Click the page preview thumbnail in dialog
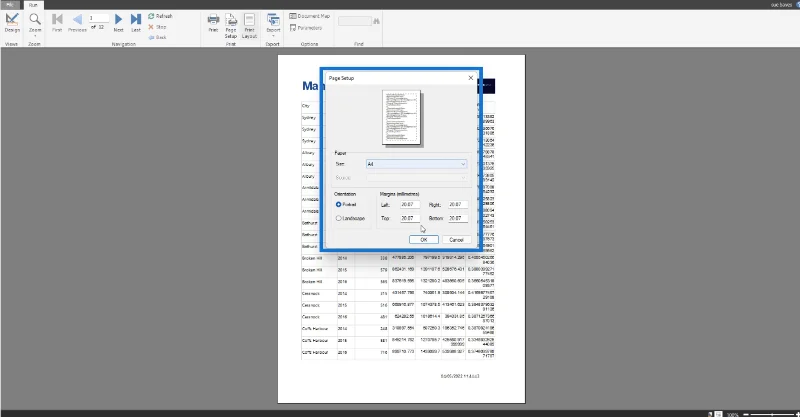800x417 pixels. 402,117
